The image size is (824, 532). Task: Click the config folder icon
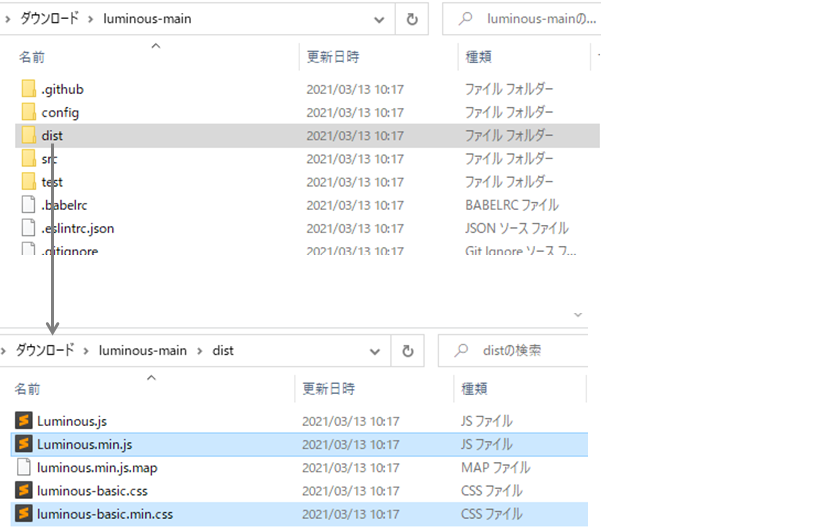click(29, 112)
